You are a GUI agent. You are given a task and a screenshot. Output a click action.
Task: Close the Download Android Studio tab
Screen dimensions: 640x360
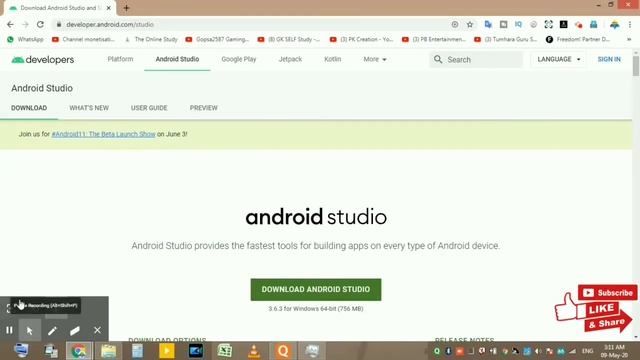click(109, 8)
